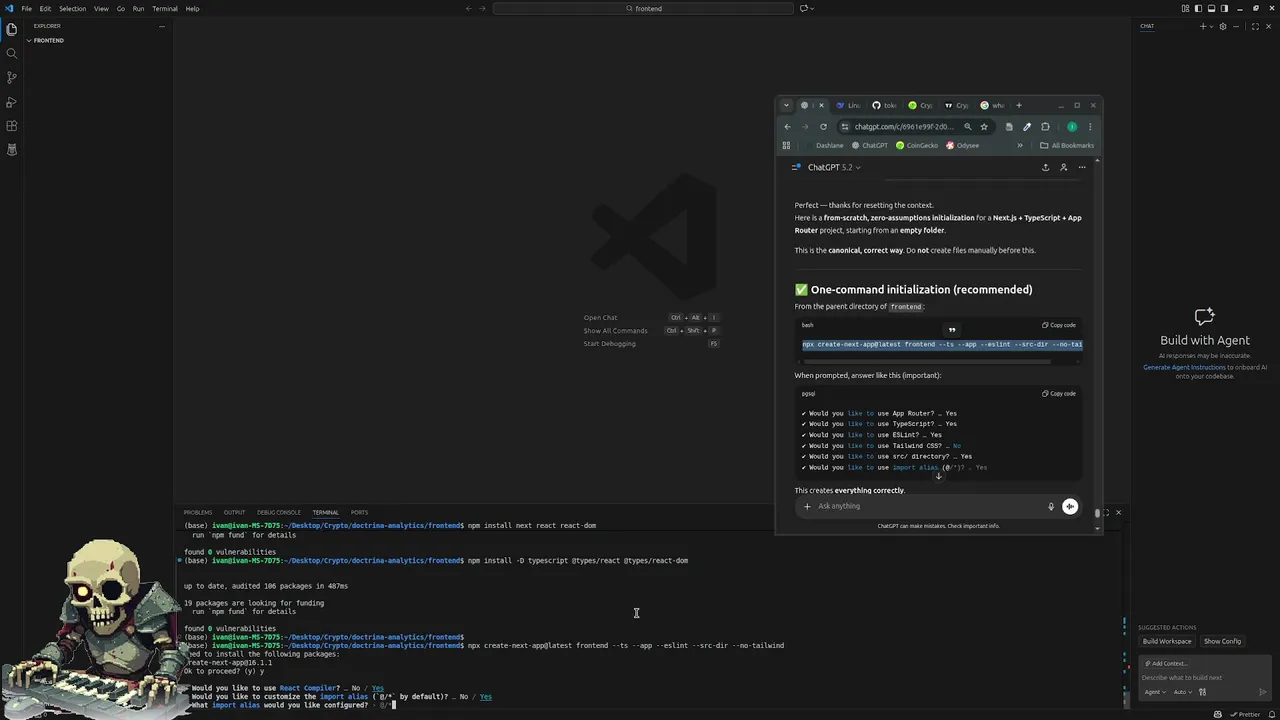This screenshot has width=1280, height=720.
Task: Add attachment plus in ChatGPT input
Action: tap(807, 506)
